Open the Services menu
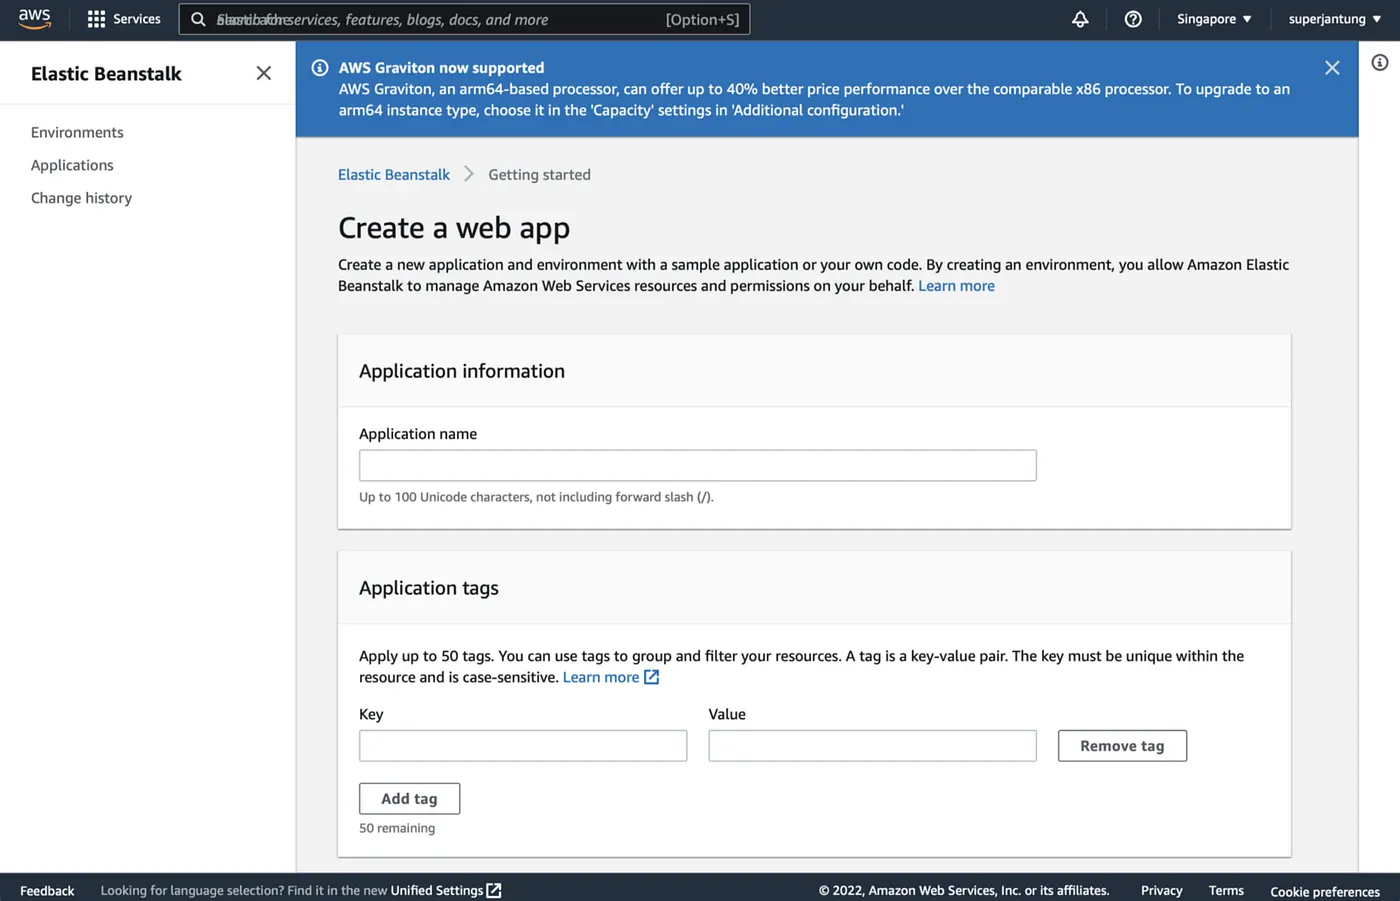 coord(137,19)
